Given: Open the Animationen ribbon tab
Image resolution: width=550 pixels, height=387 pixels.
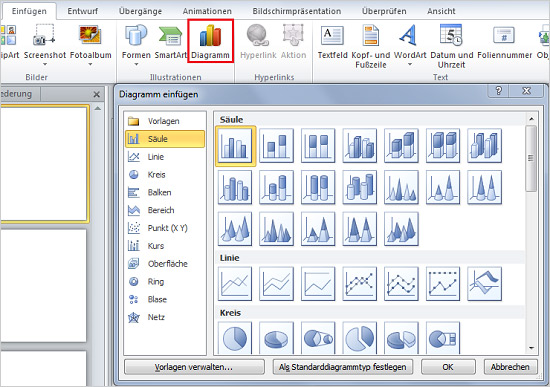Looking at the screenshot, I should pos(207,11).
